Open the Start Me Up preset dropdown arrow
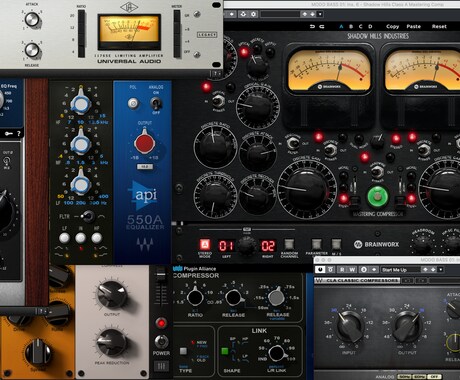This screenshot has width=460, height=380. pos(441,269)
